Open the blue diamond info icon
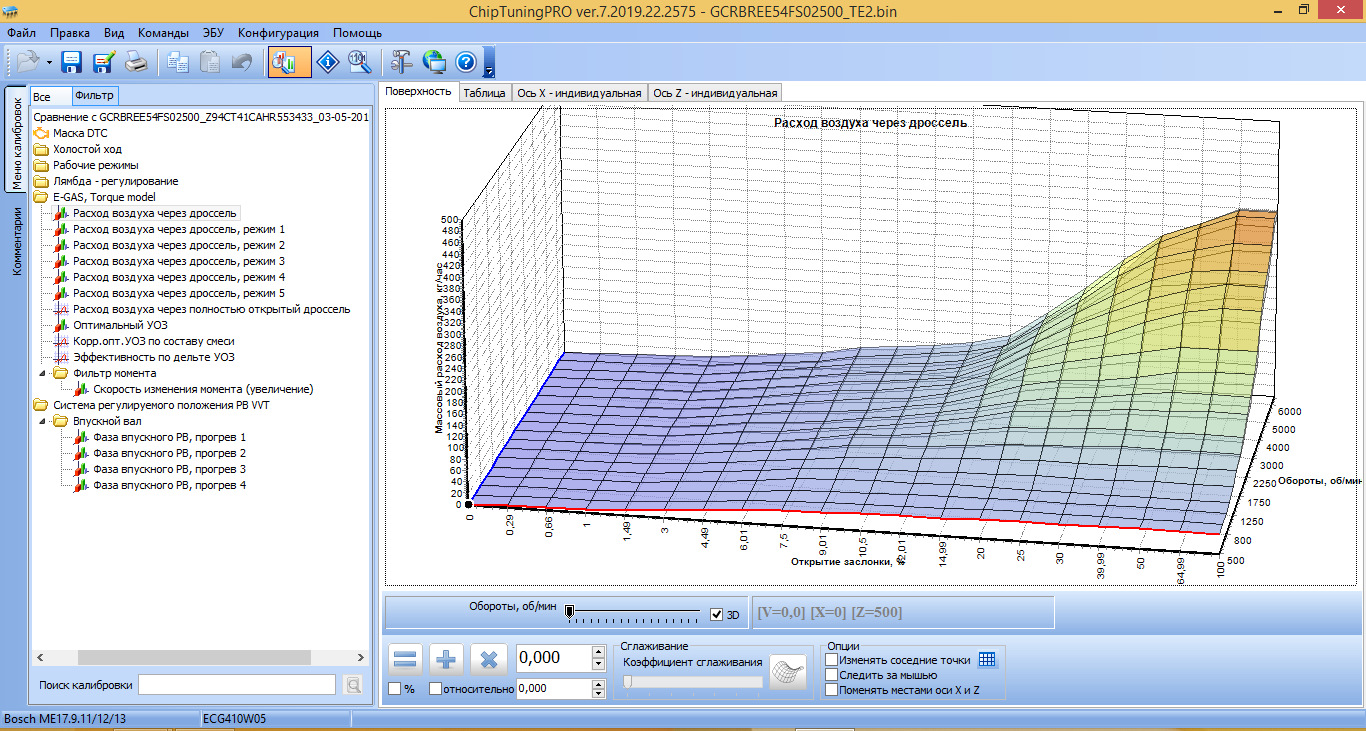The width and height of the screenshot is (1366, 731). coord(328,63)
